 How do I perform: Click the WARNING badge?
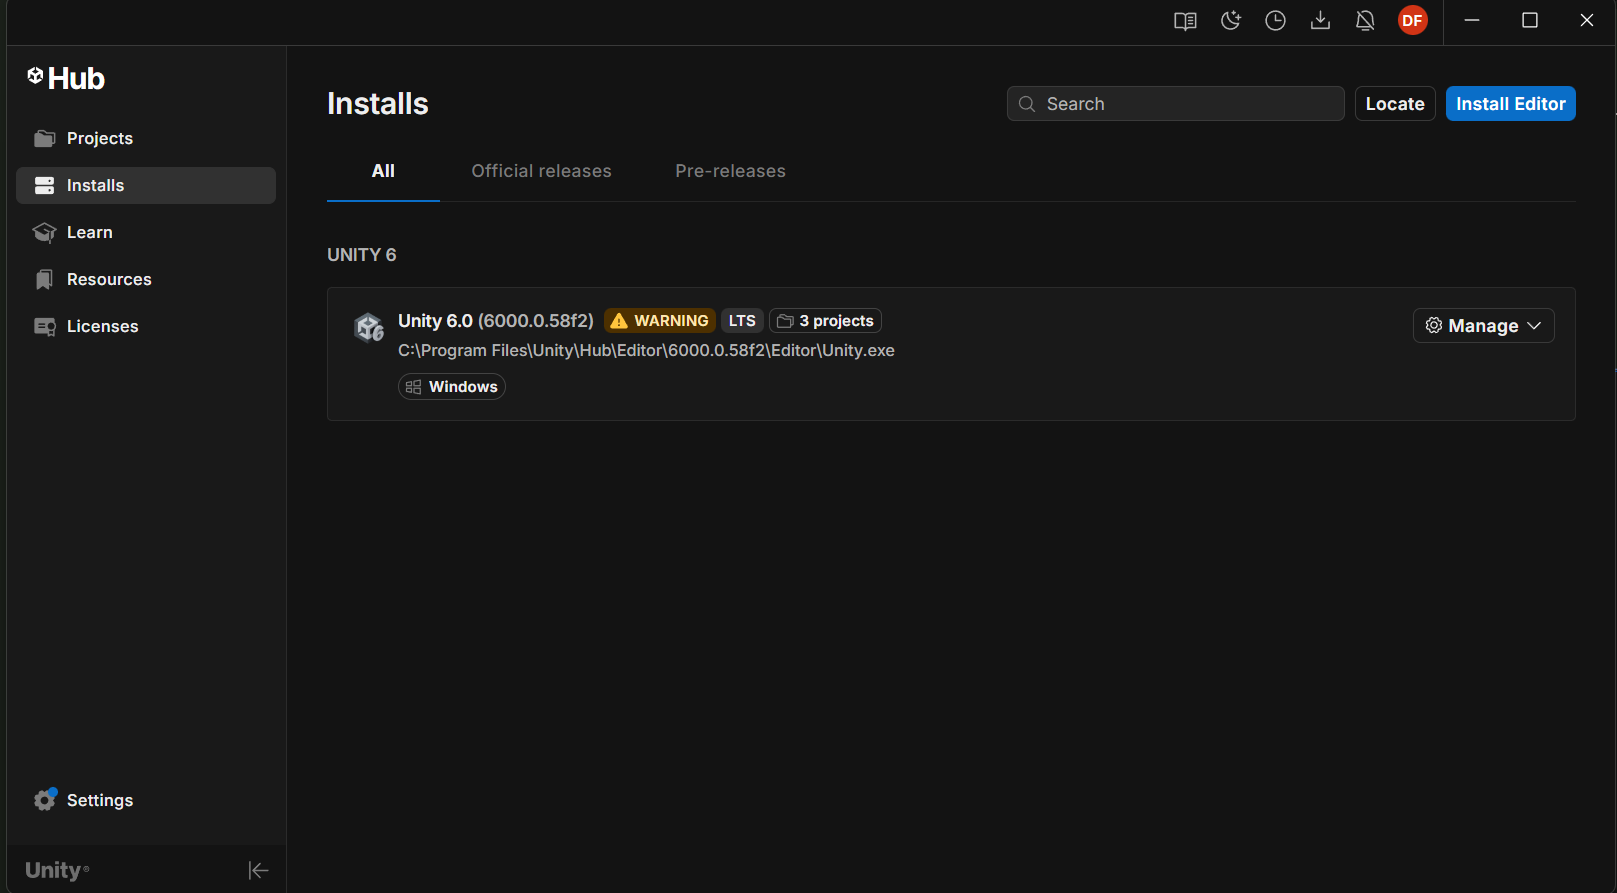tap(660, 321)
